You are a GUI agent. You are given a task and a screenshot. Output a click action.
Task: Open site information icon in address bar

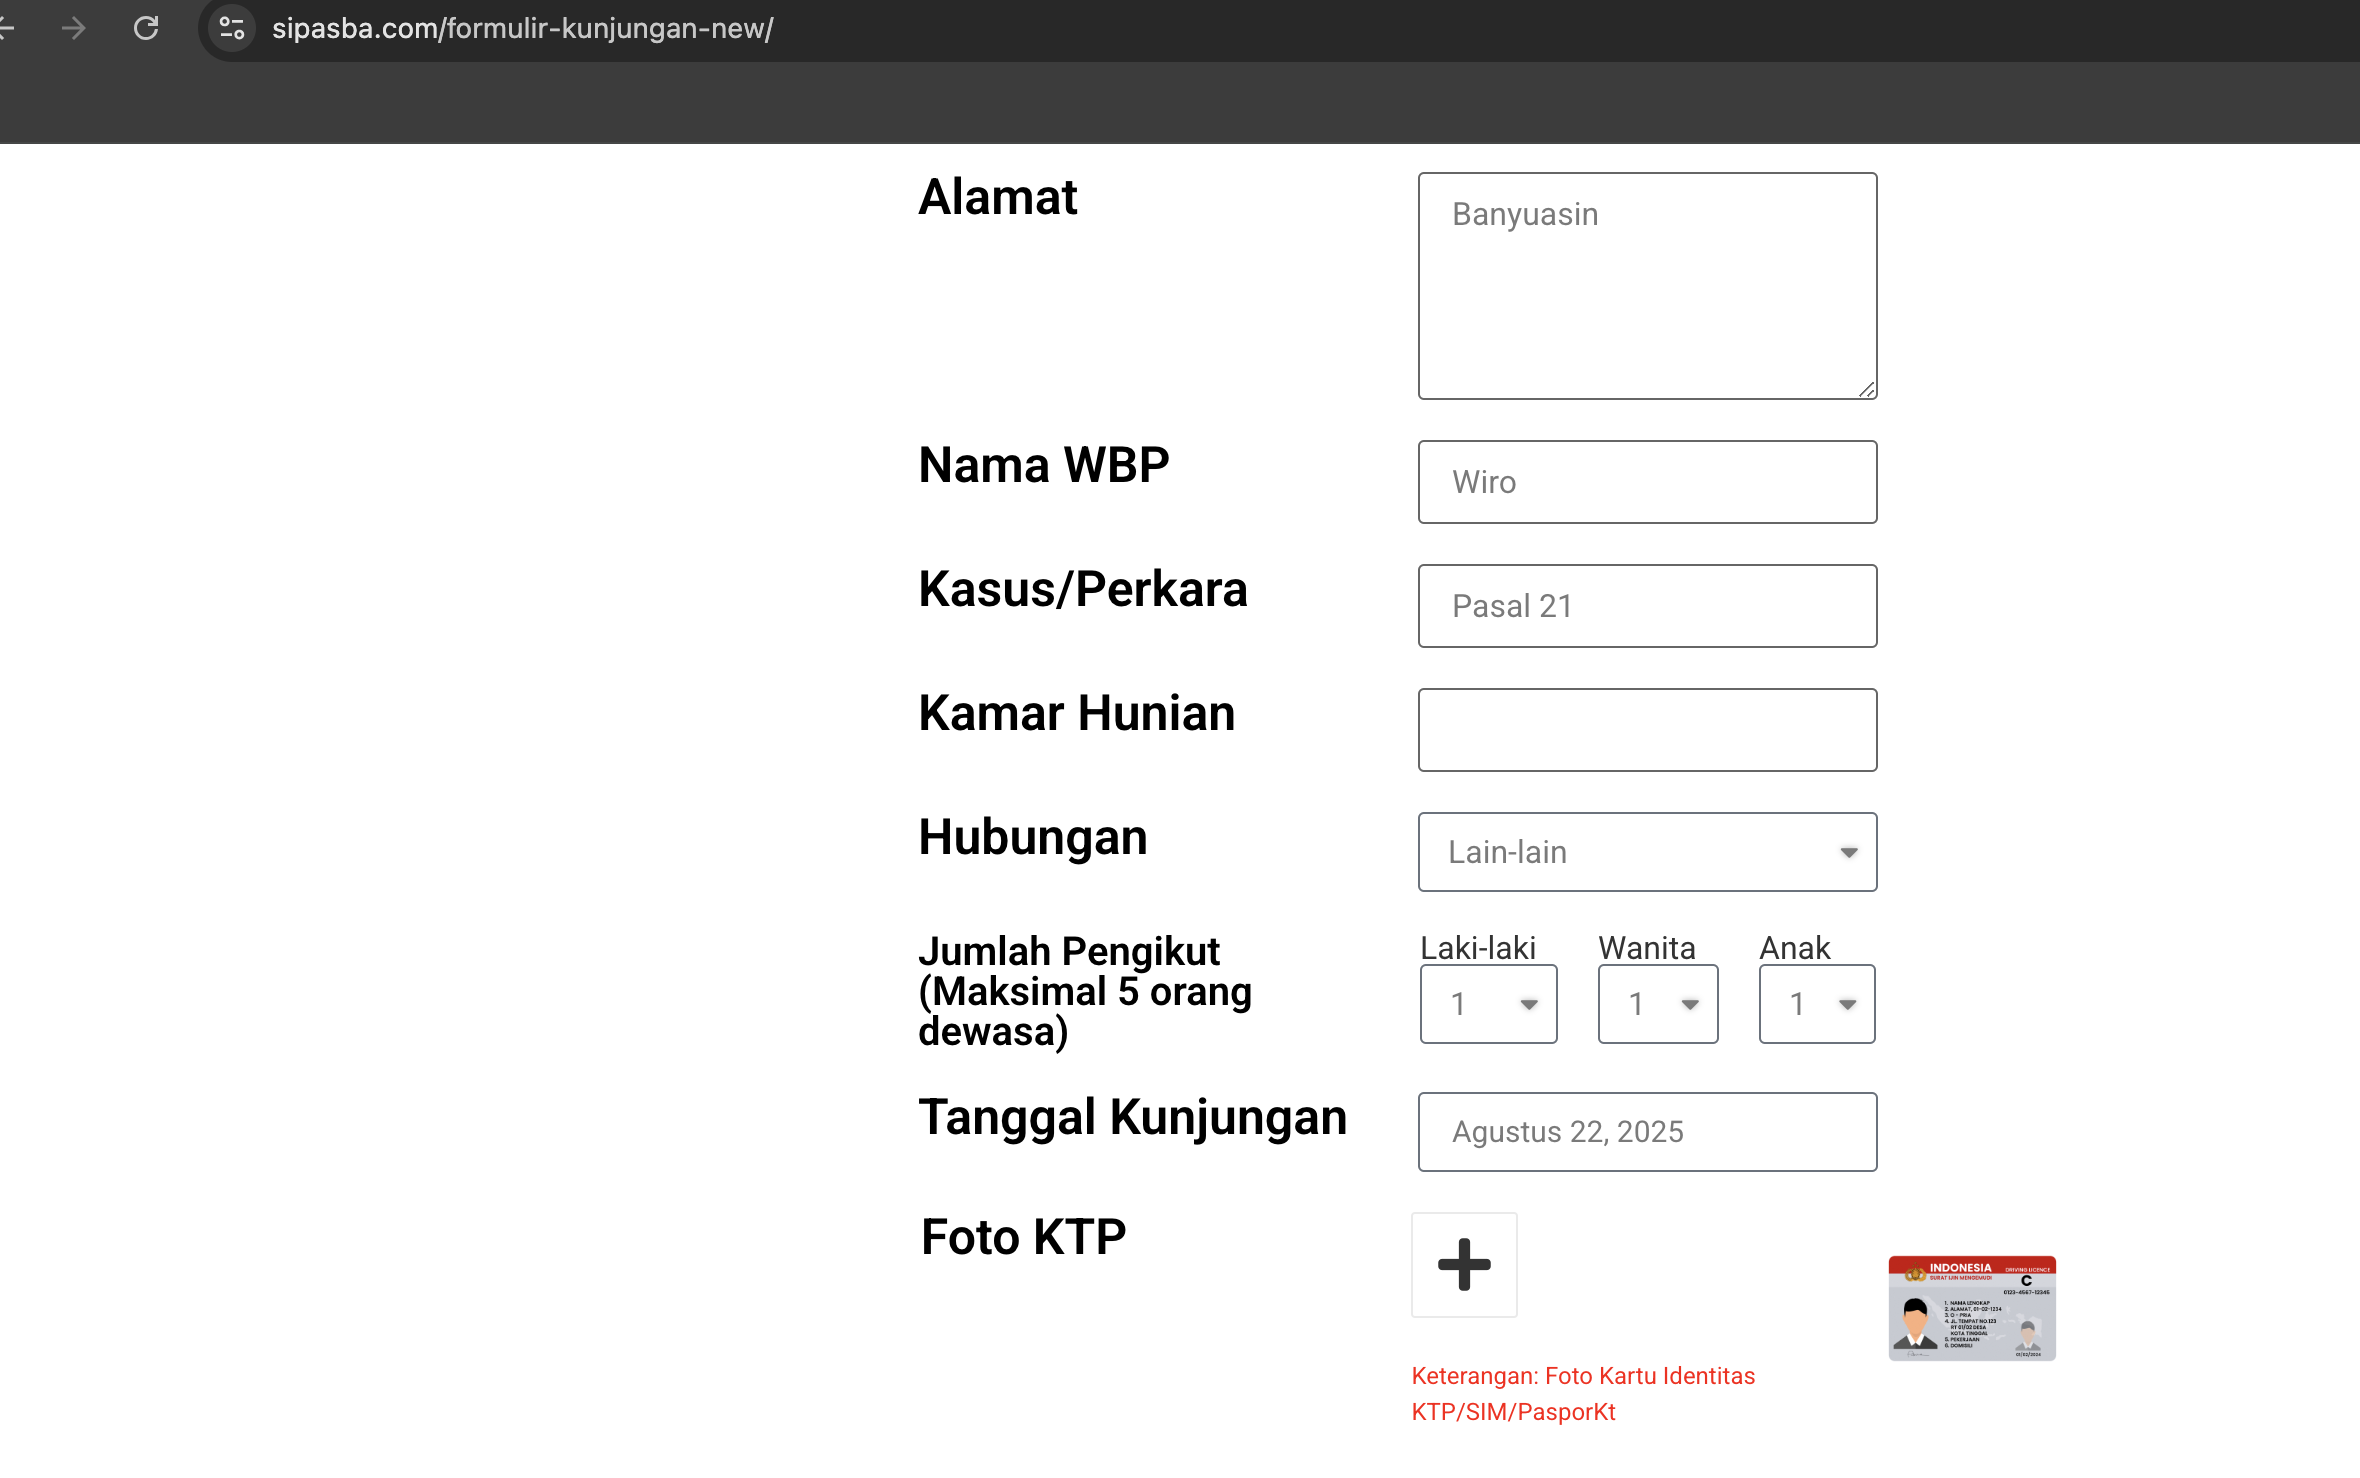click(232, 28)
